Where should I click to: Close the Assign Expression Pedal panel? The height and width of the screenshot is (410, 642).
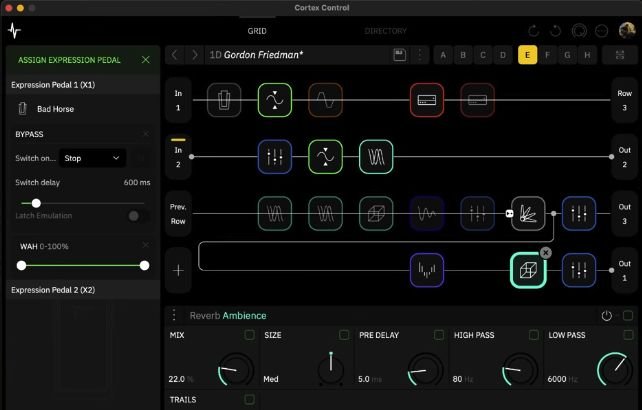[x=145, y=60]
